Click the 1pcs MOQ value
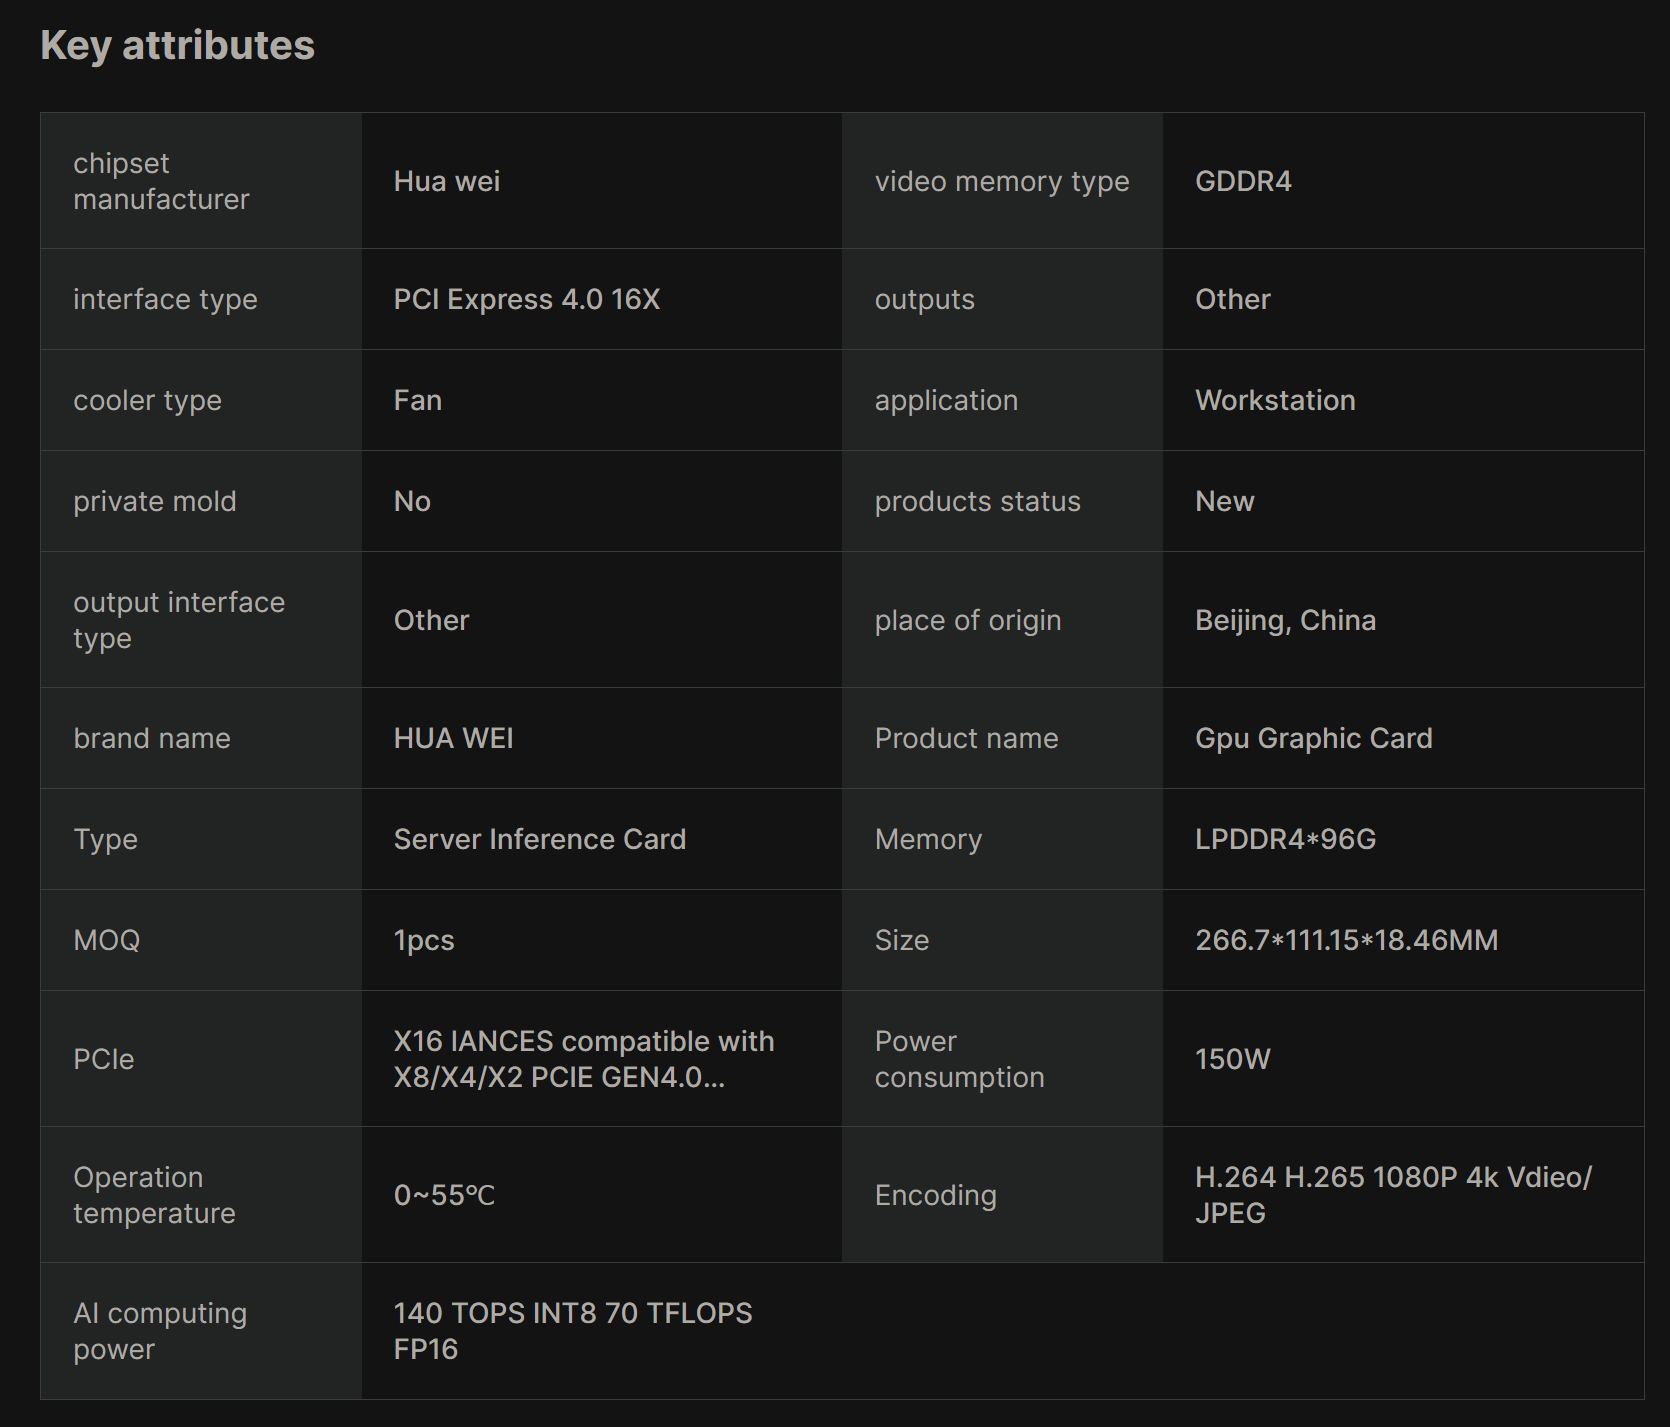Viewport: 1670px width, 1427px height. tap(424, 940)
